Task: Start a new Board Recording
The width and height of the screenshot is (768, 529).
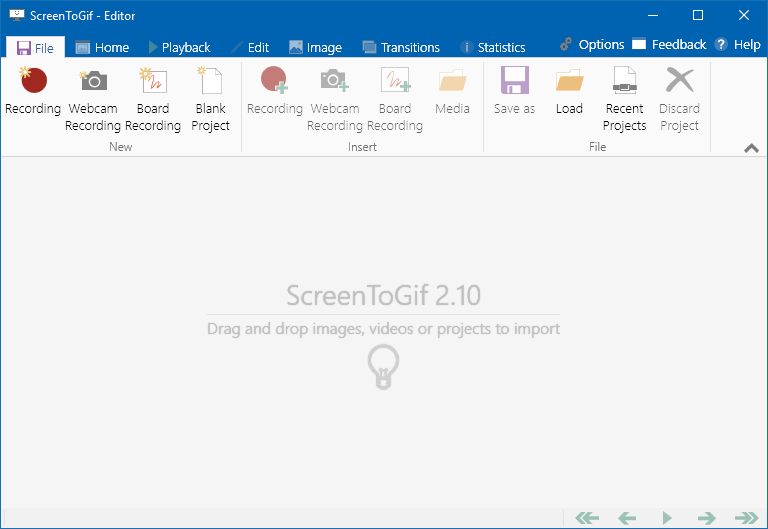Action: tap(153, 99)
